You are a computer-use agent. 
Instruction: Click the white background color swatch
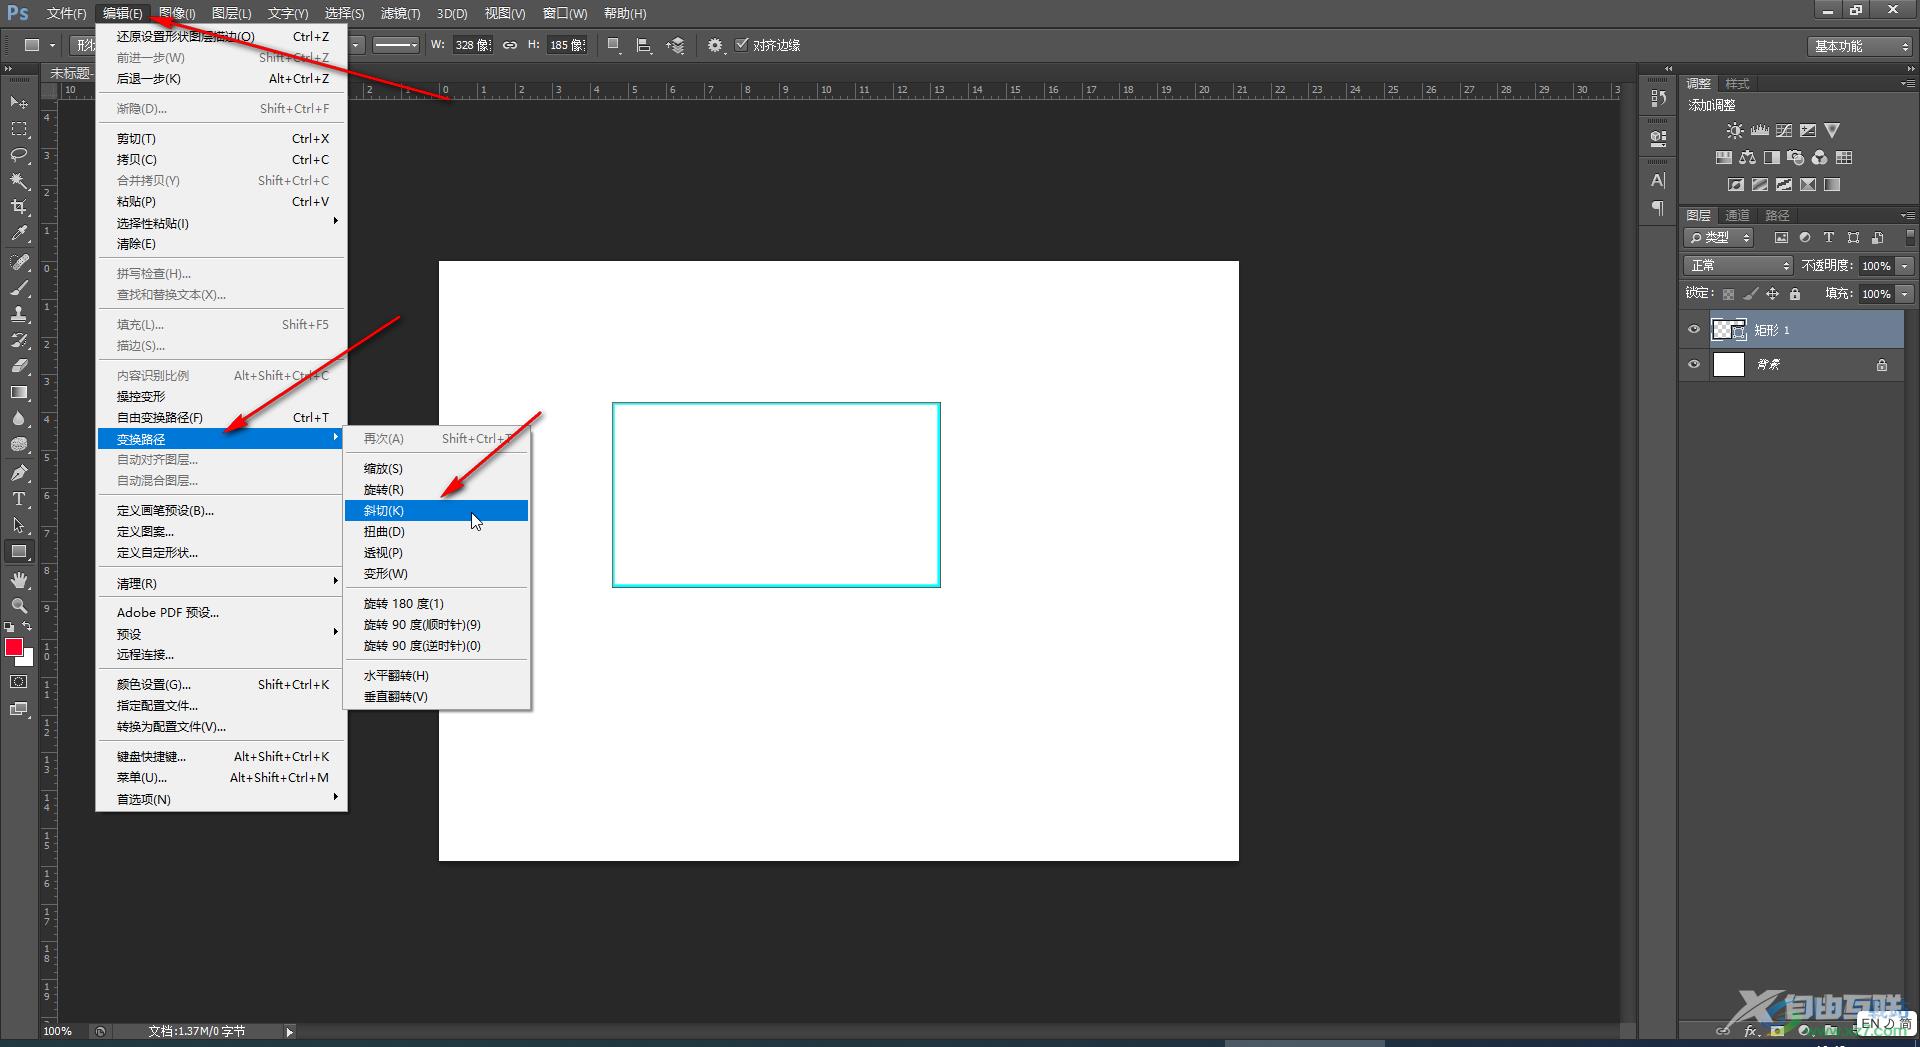tap(28, 660)
